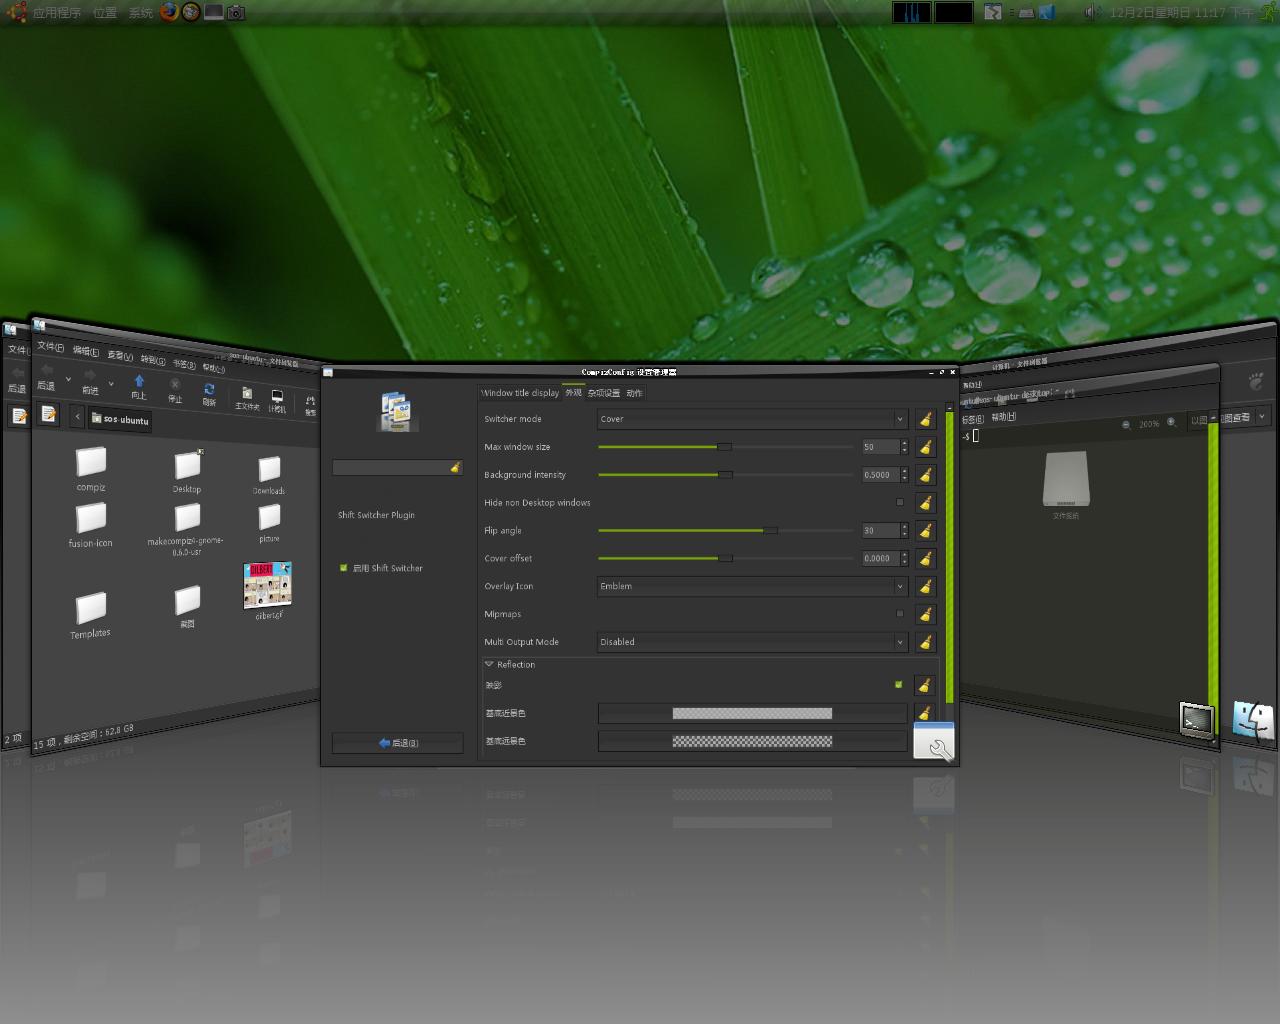Switch to the 动作 tab
The image size is (1280, 1024).
point(634,393)
